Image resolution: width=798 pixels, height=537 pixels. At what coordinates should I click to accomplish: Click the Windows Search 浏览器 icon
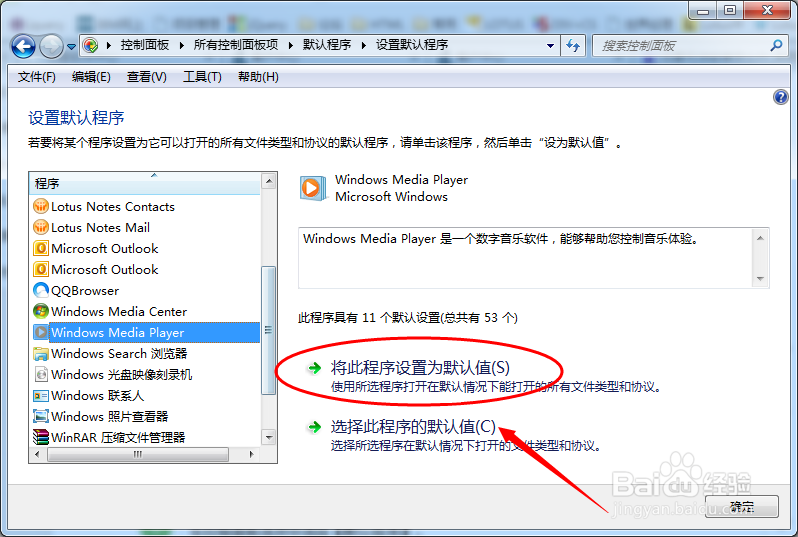tap(41, 353)
